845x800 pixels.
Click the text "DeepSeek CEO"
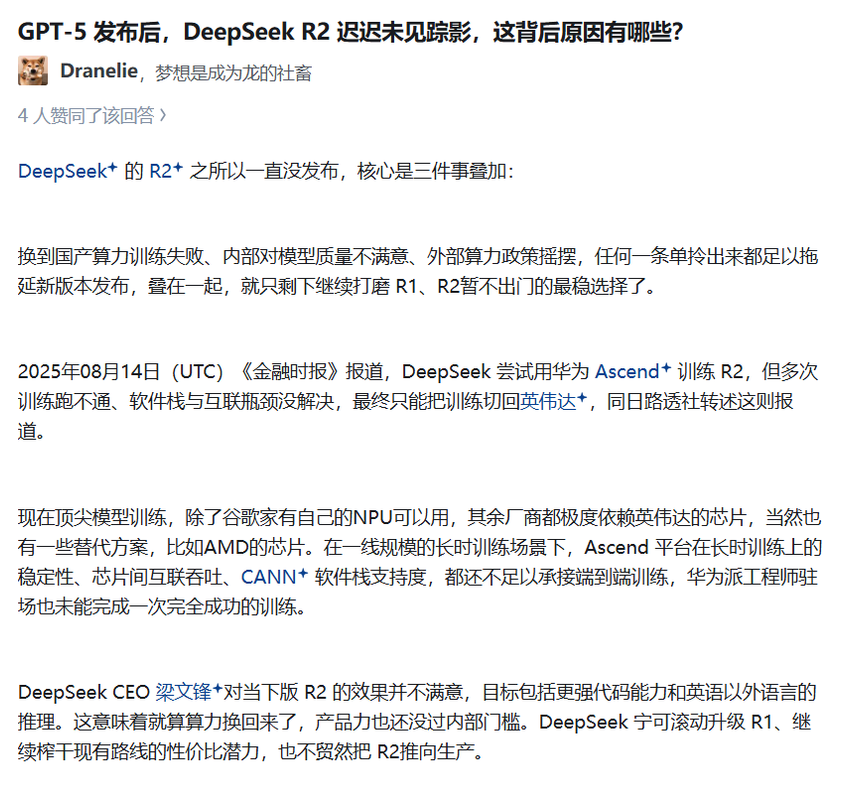[x=84, y=692]
